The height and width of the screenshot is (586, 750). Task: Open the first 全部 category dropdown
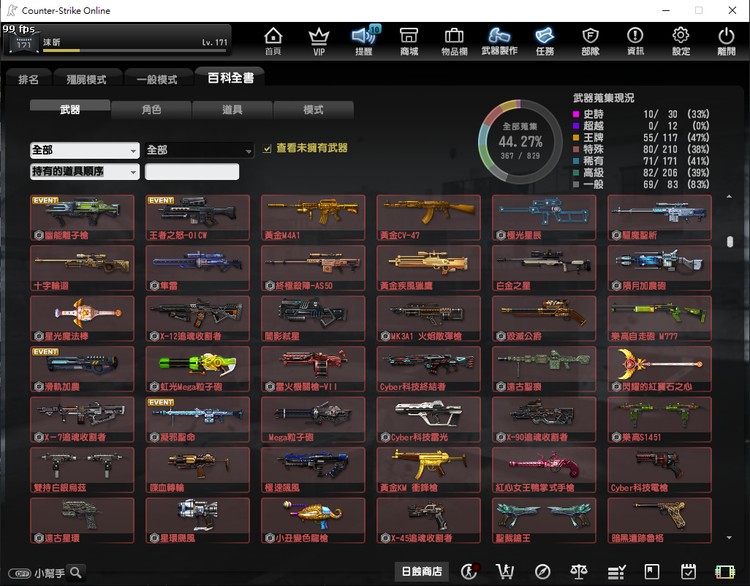coord(85,150)
